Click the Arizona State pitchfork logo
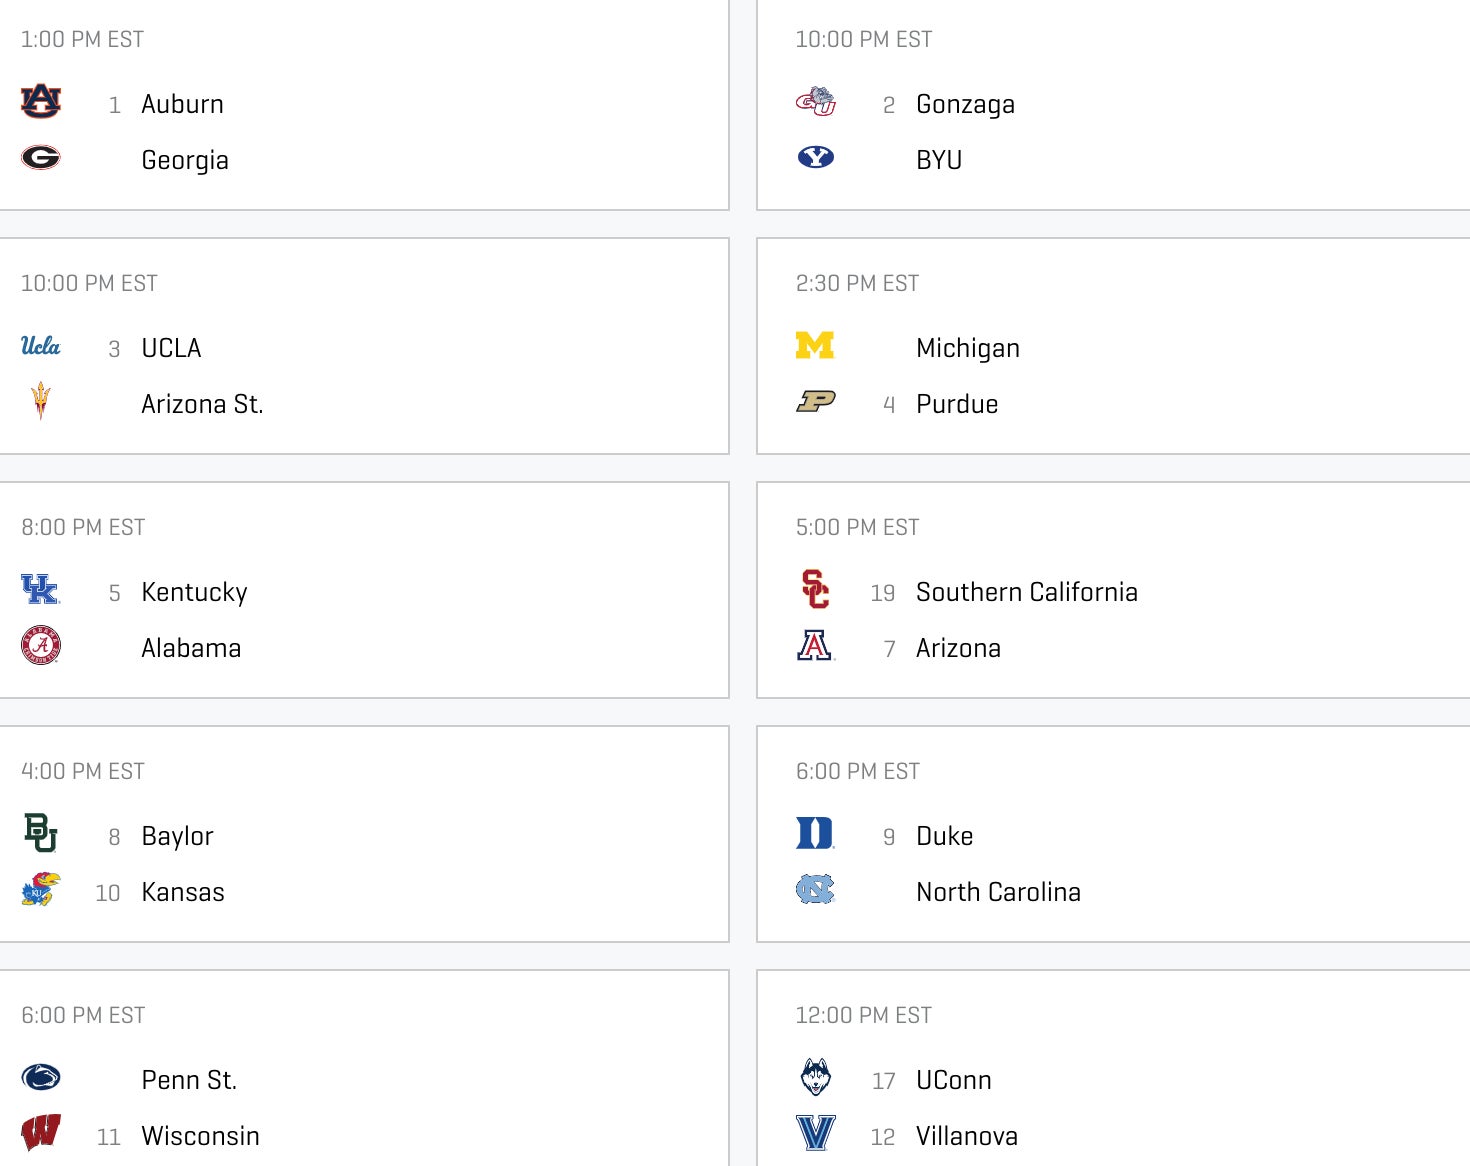The width and height of the screenshot is (1470, 1166). (41, 401)
